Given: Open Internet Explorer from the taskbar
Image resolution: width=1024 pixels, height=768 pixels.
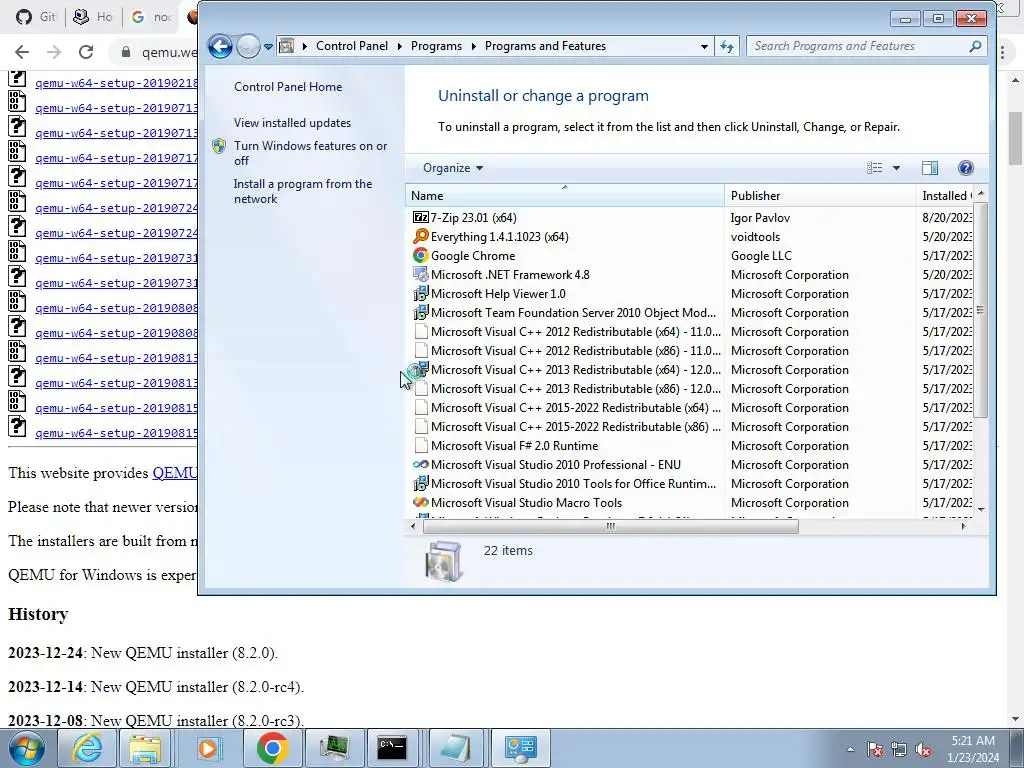Looking at the screenshot, I should click(x=87, y=748).
